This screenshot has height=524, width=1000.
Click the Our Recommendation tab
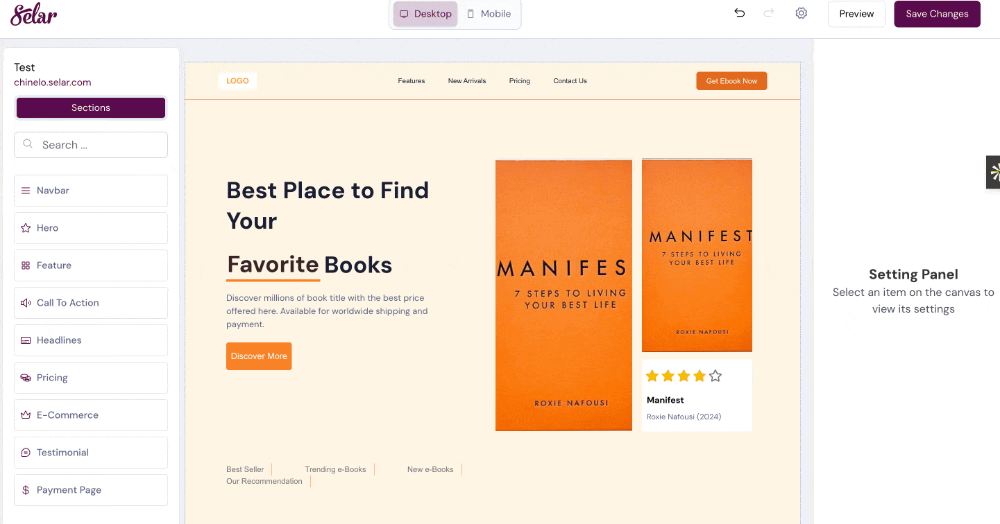click(x=264, y=481)
